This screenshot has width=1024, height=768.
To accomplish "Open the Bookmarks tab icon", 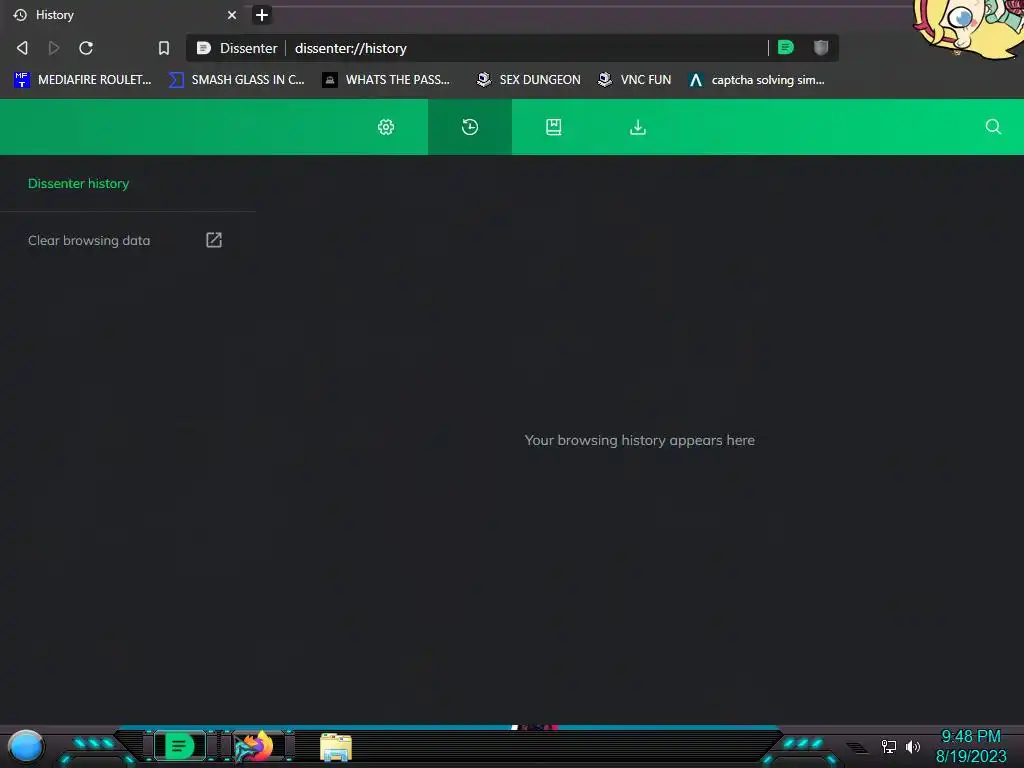I will coord(554,127).
